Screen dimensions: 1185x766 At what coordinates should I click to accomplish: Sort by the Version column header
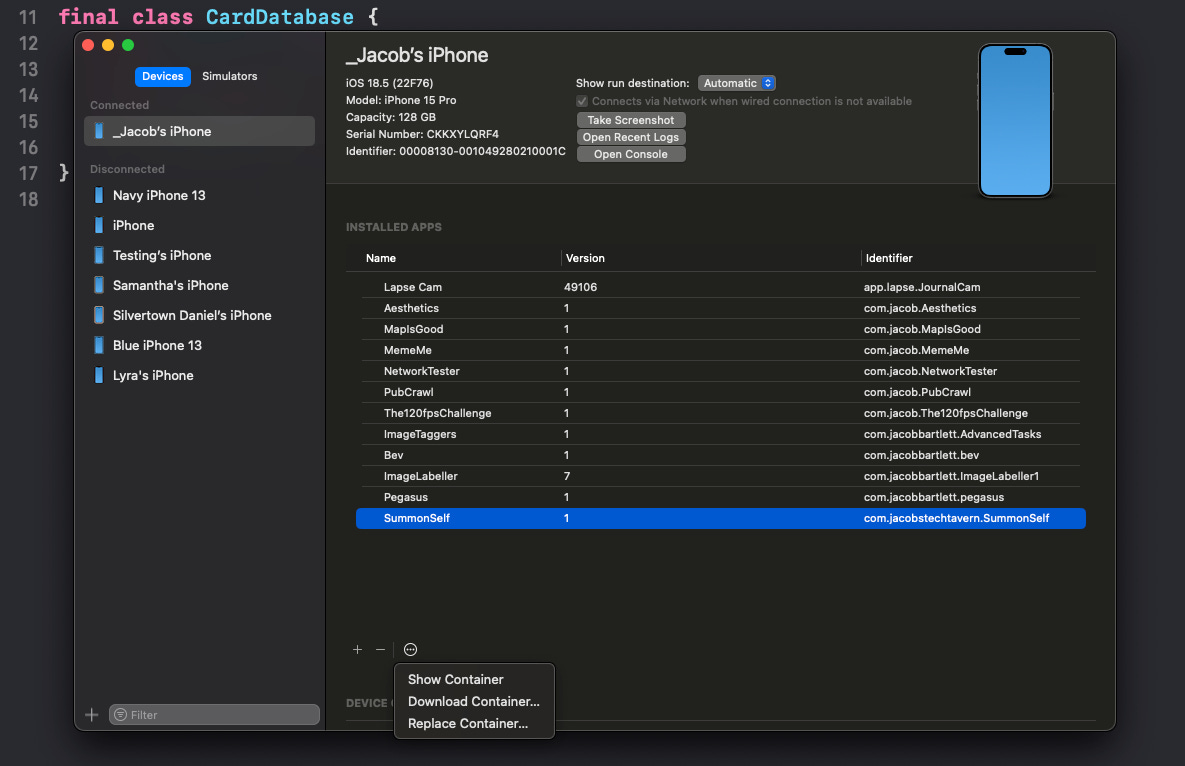(585, 258)
